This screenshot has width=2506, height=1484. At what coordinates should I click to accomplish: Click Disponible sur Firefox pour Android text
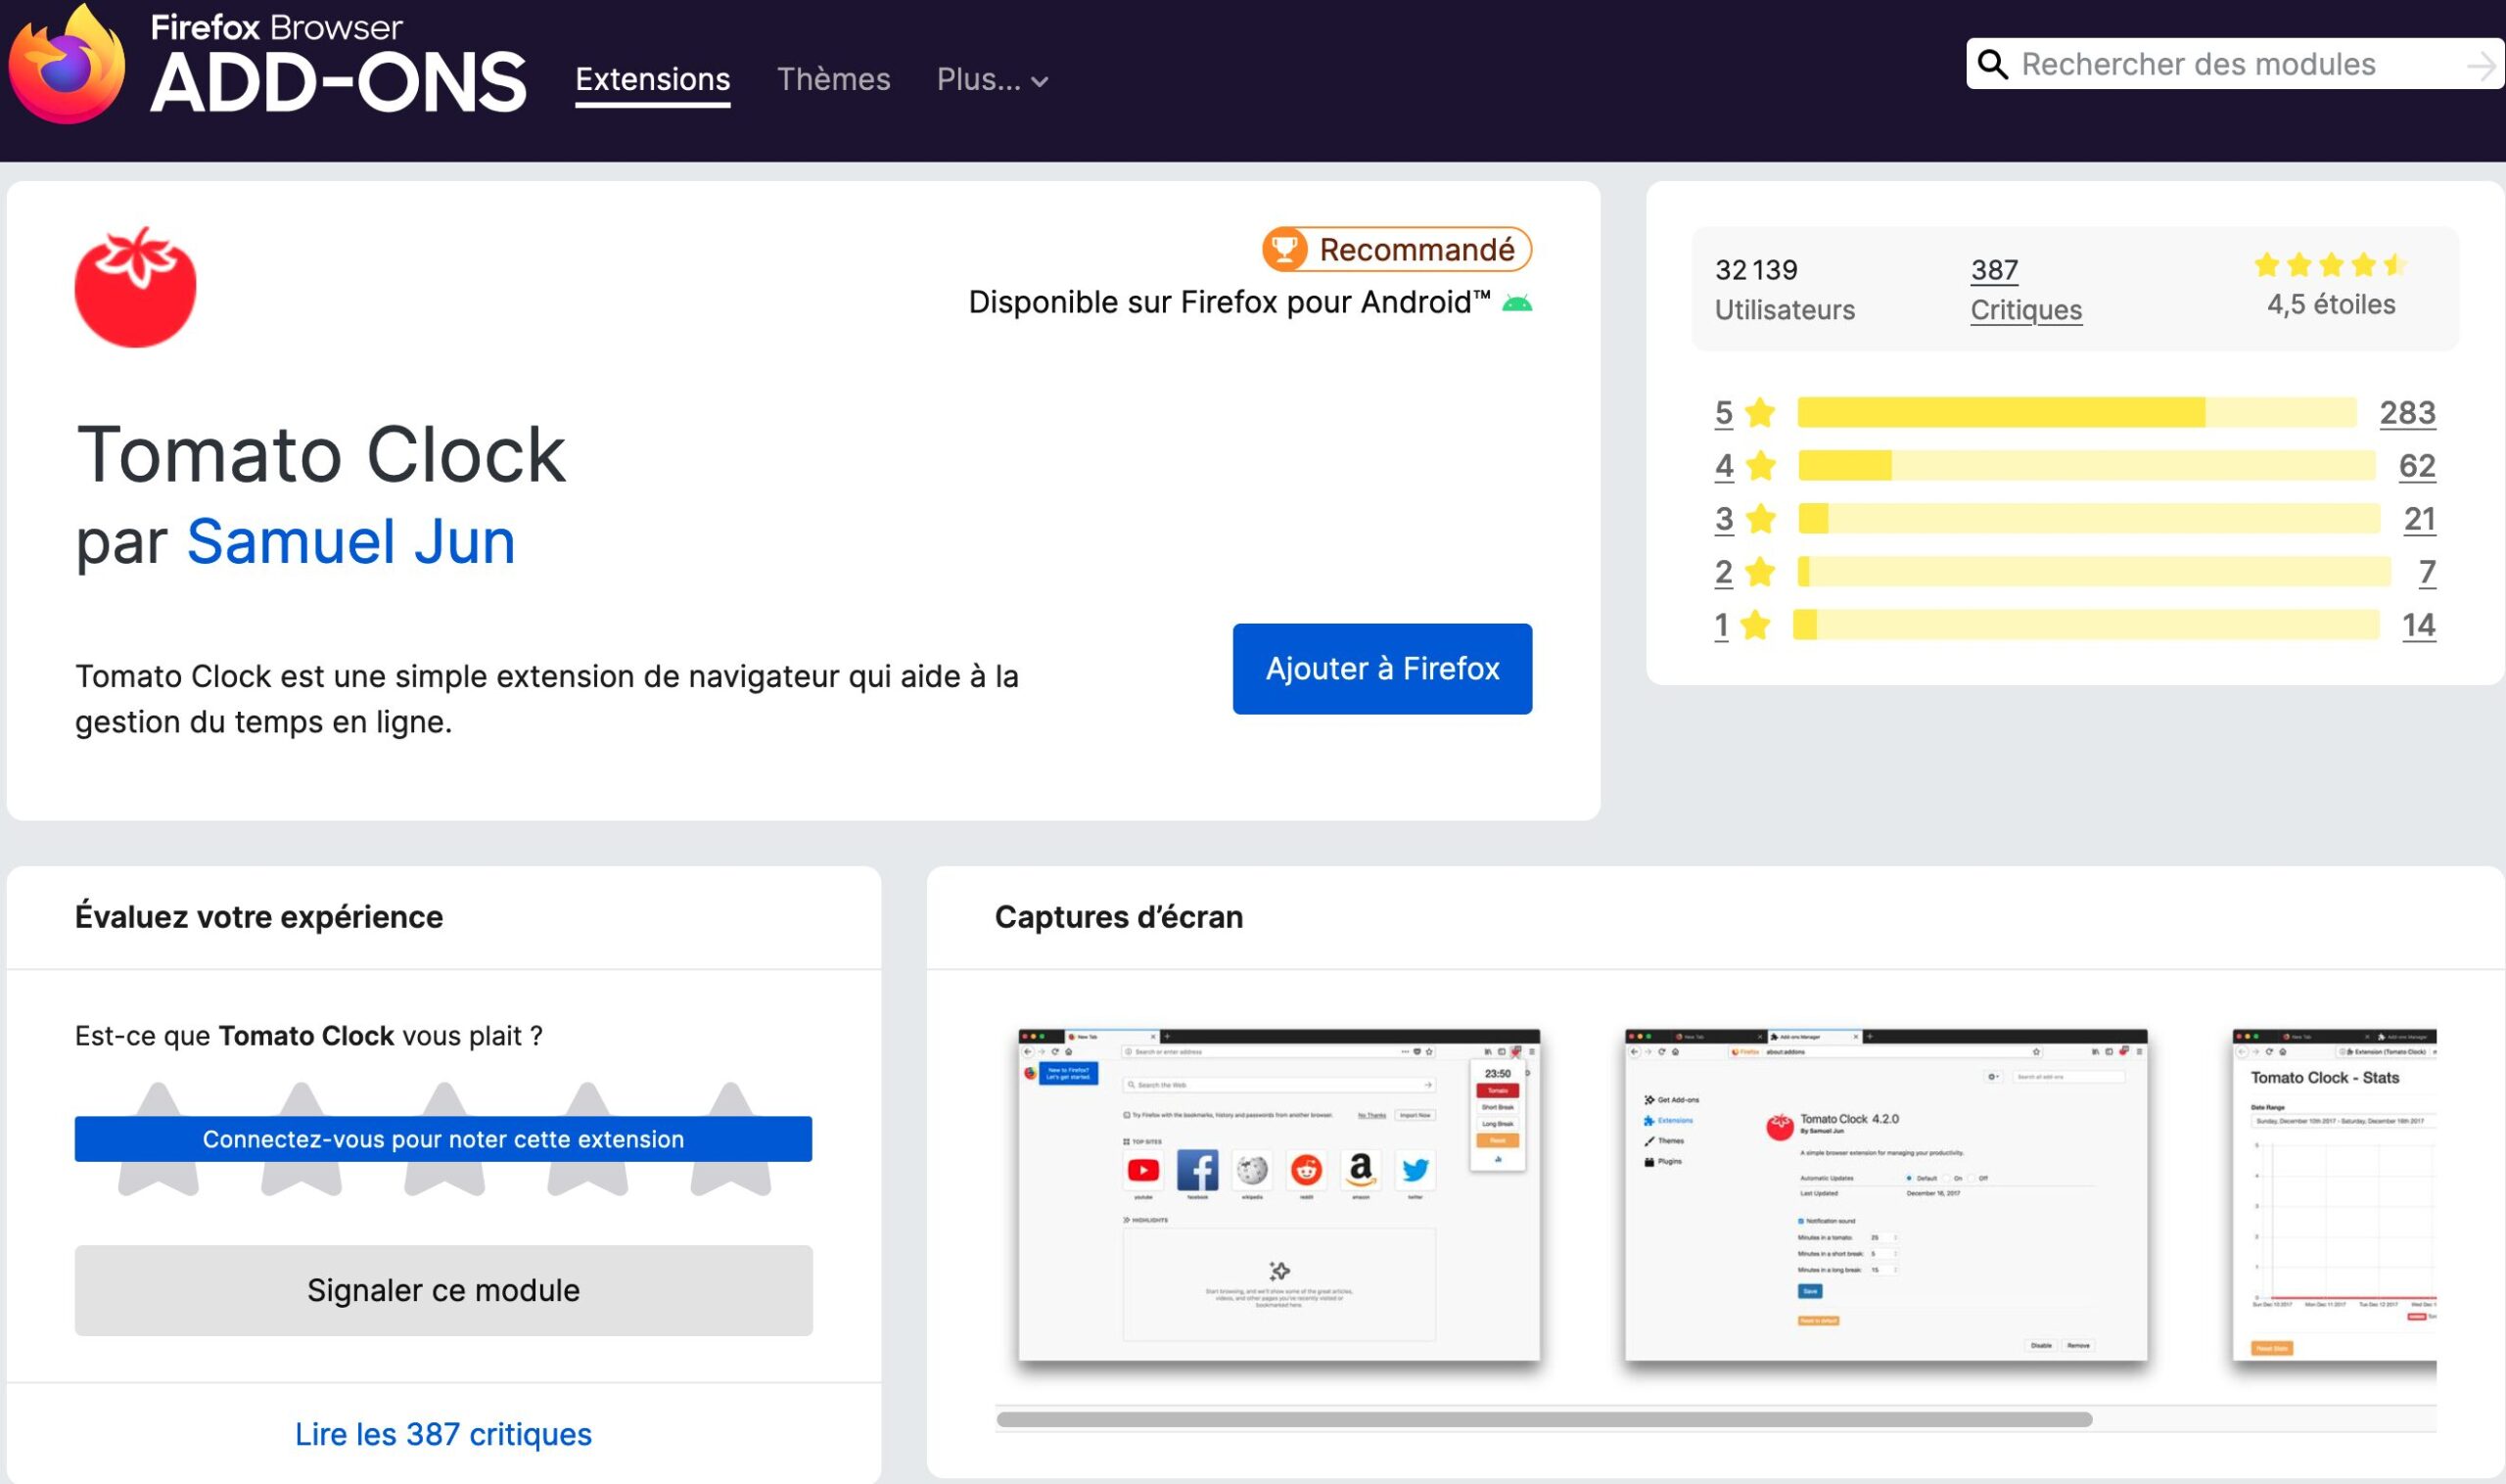[x=1230, y=302]
